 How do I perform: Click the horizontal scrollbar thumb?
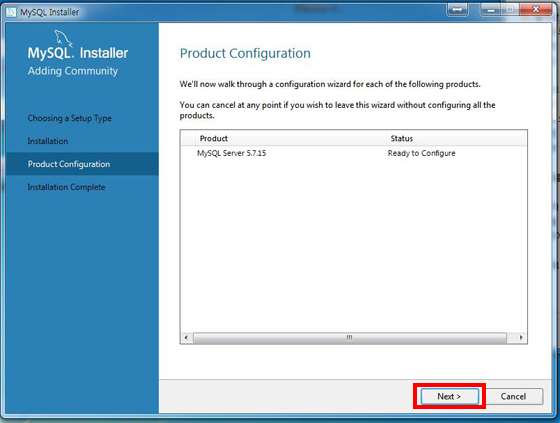(x=350, y=337)
